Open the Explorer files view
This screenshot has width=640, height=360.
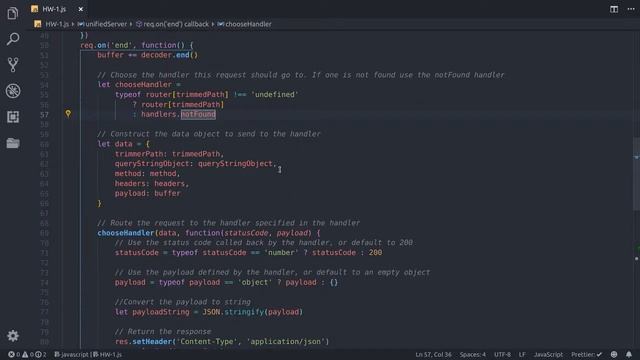click(13, 13)
